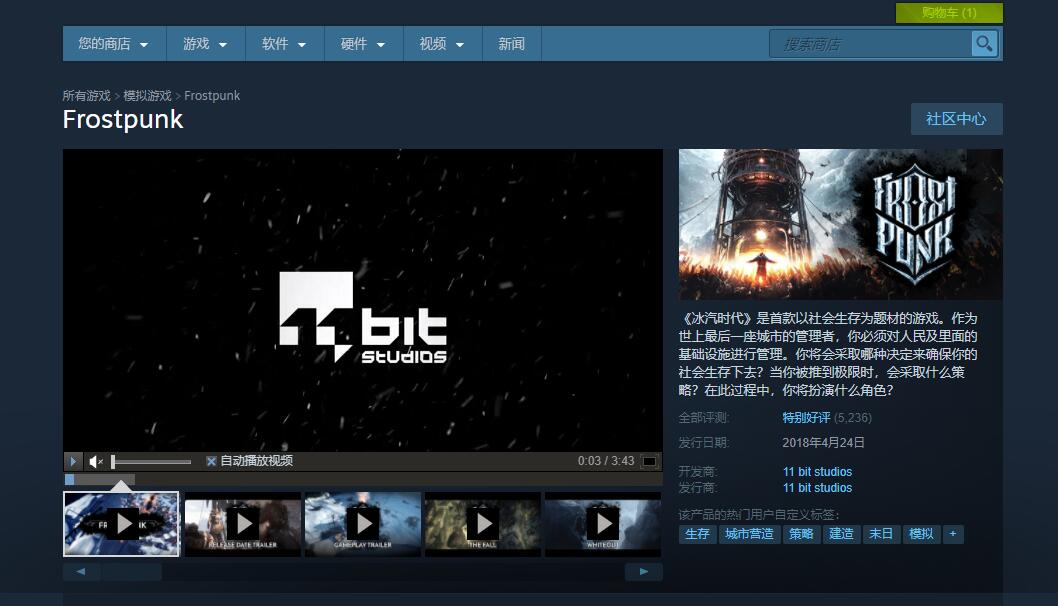Click the Frostpunk header capsule image
The height and width of the screenshot is (606, 1058).
click(841, 224)
